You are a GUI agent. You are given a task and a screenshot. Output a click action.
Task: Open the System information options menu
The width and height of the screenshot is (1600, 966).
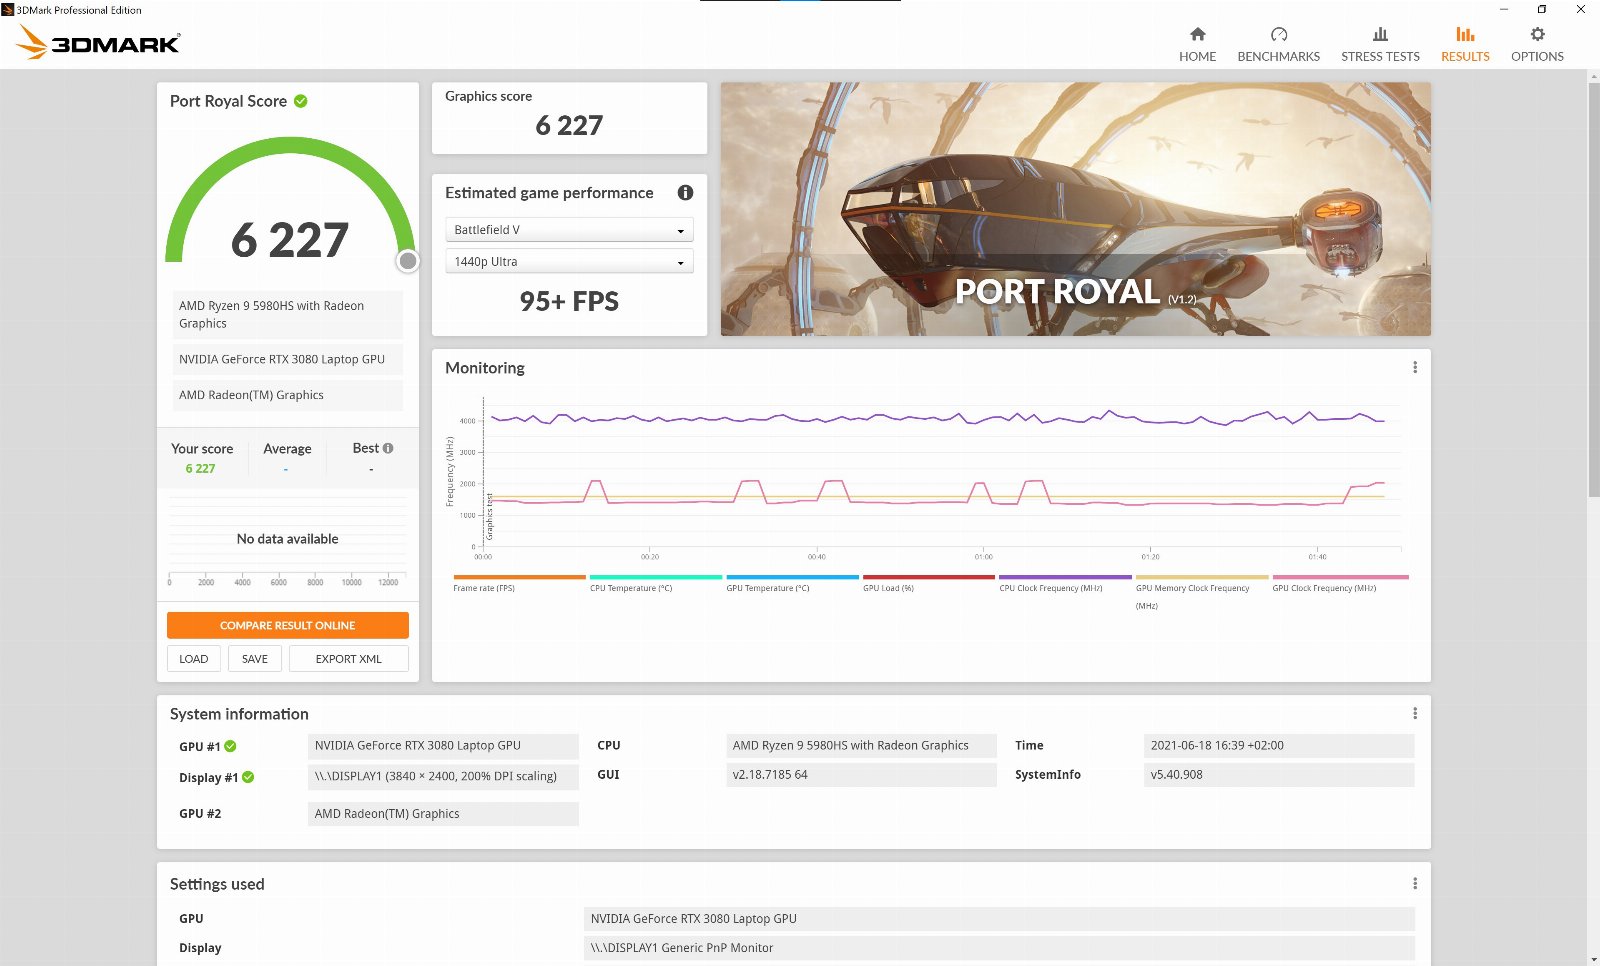tap(1415, 714)
